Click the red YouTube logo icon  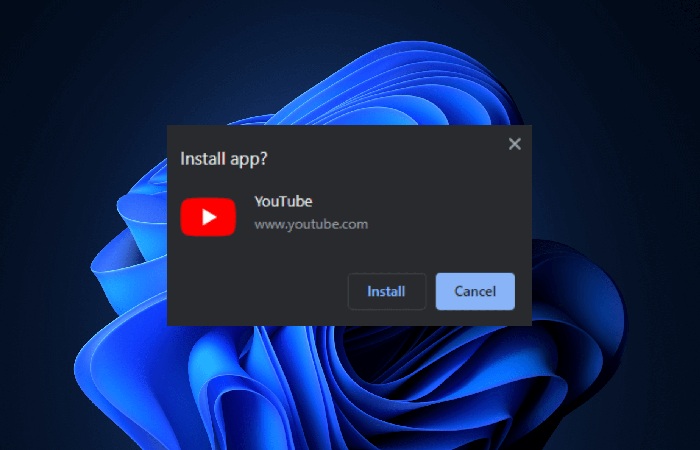tap(208, 217)
